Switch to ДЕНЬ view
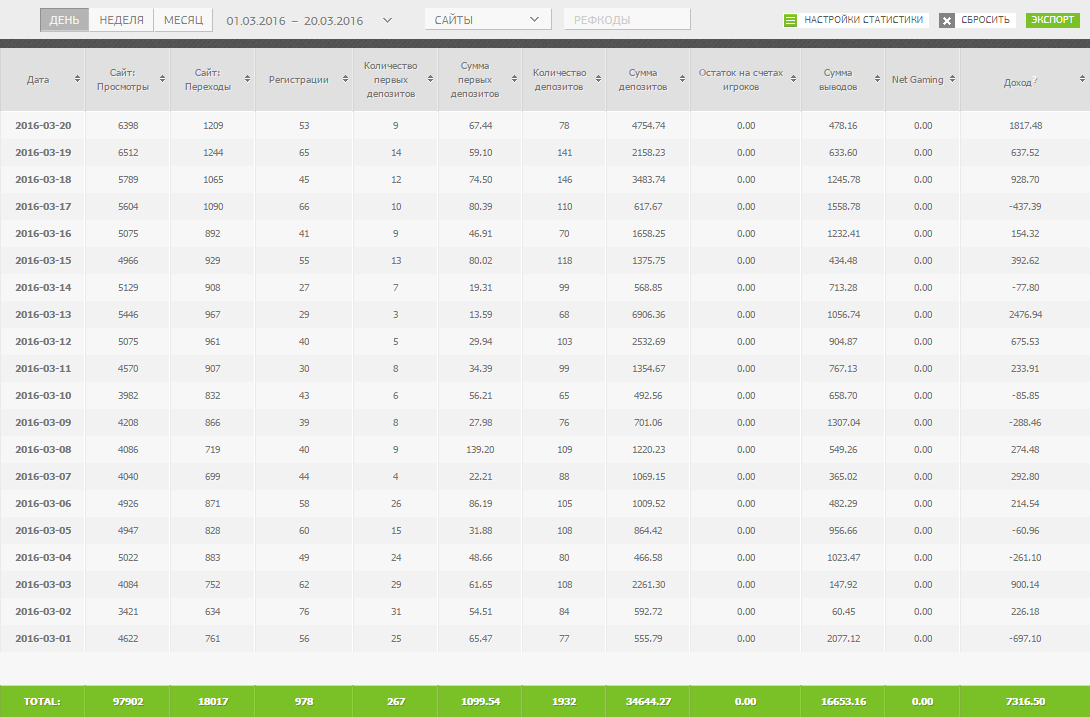This screenshot has width=1090, height=717. [64, 20]
